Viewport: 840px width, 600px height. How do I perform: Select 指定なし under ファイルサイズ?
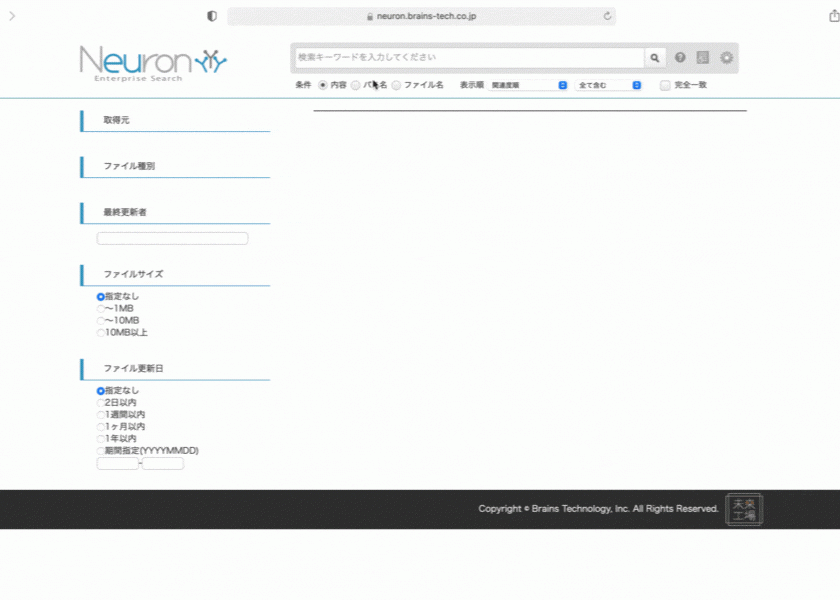101,297
